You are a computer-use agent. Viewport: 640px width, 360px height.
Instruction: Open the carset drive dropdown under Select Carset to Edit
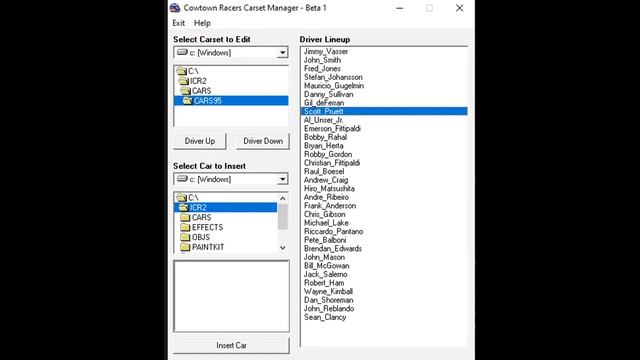(282, 53)
